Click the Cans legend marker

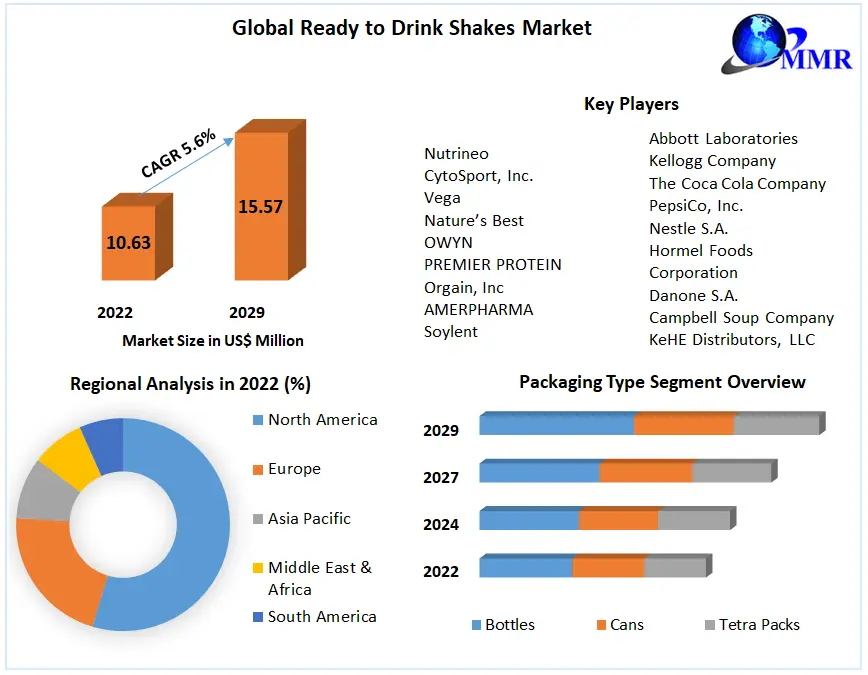(x=601, y=625)
